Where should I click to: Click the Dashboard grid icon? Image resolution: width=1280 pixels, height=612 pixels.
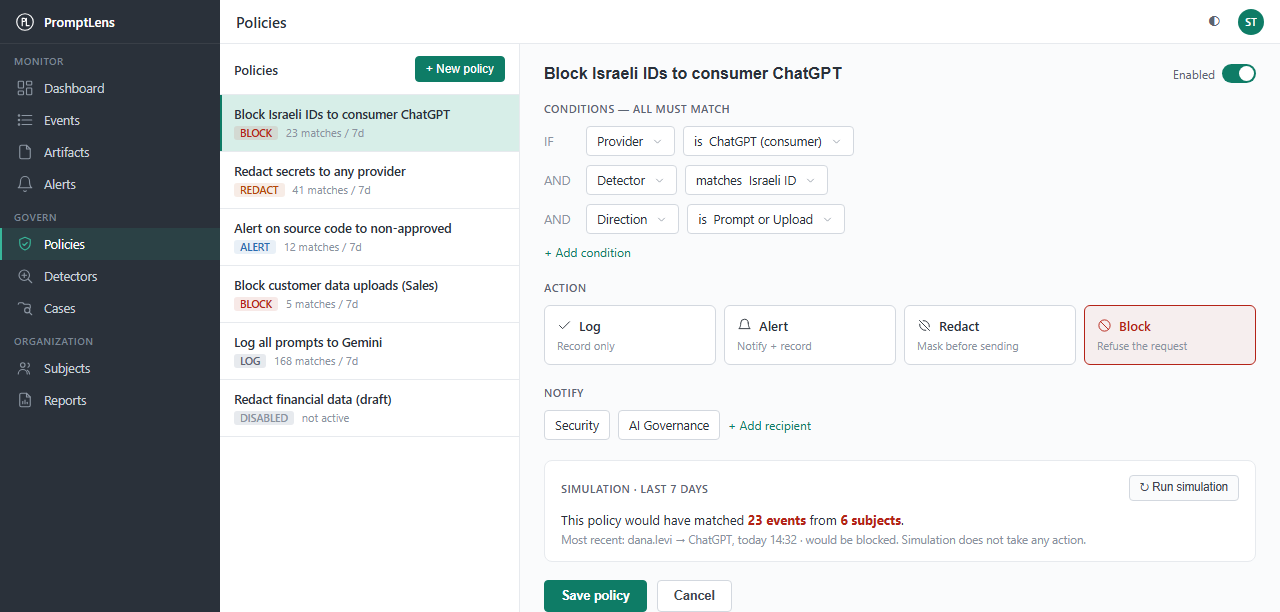tap(25, 88)
